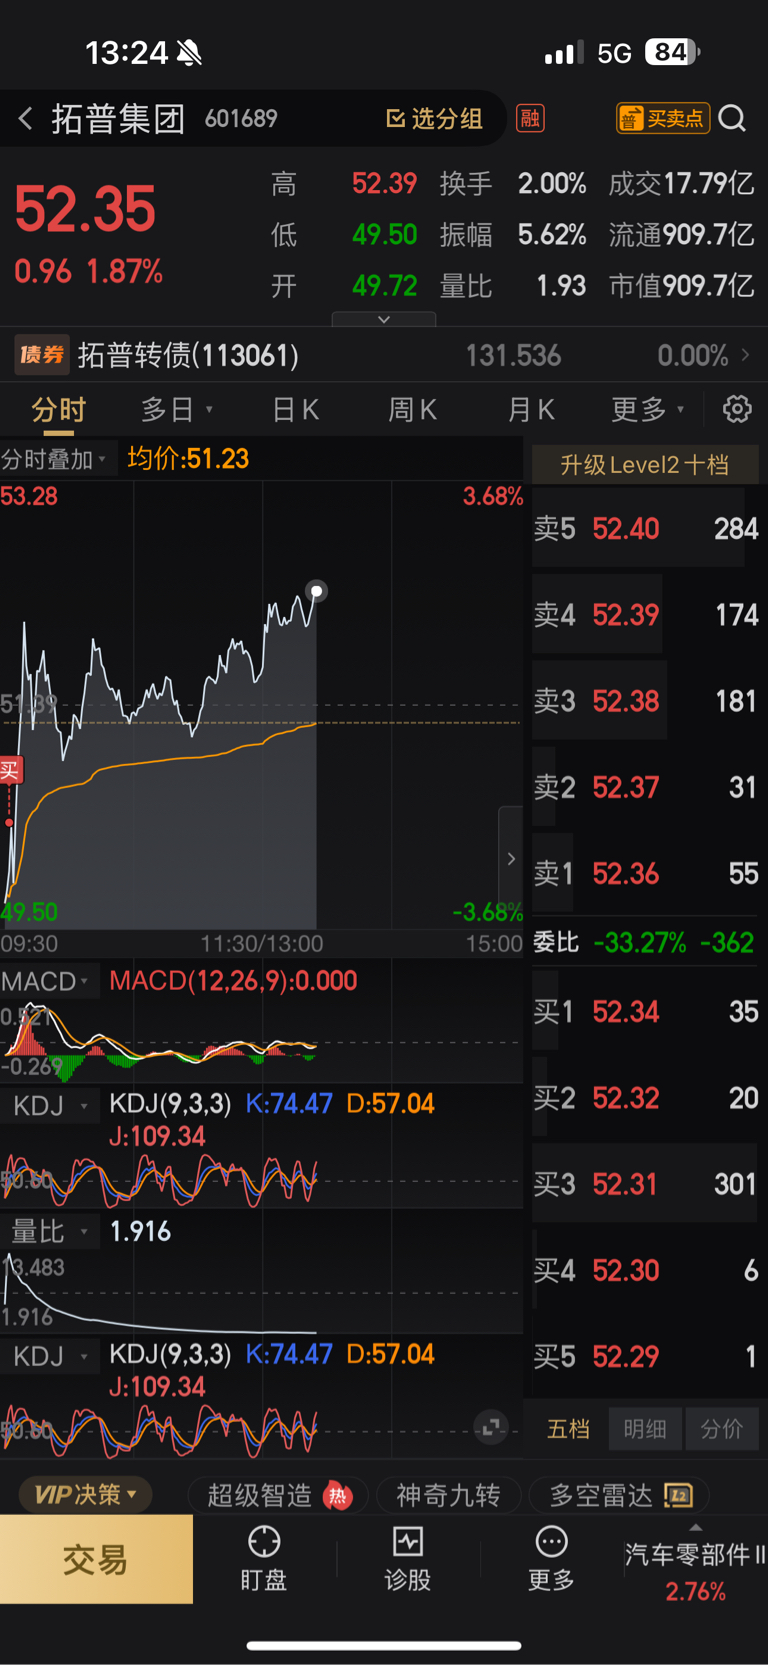Tap the current price 52.35
This screenshot has width=768, height=1665.
tap(85, 209)
